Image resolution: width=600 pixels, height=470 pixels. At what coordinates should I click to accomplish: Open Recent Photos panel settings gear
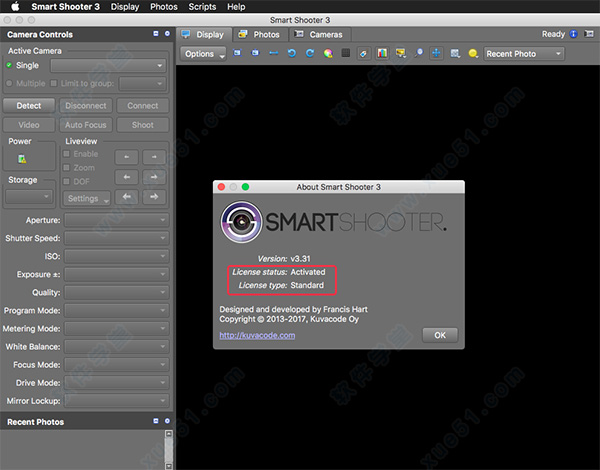(167, 421)
